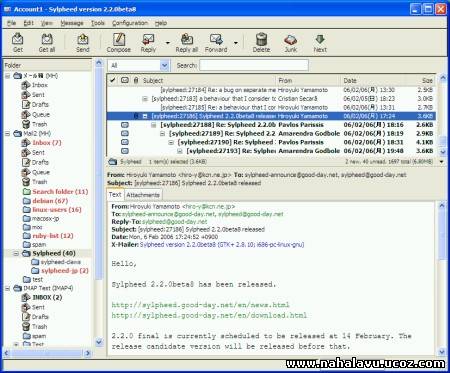Screen dimensions: 450x373
Task: Sort by the From column header
Action: 309,80
